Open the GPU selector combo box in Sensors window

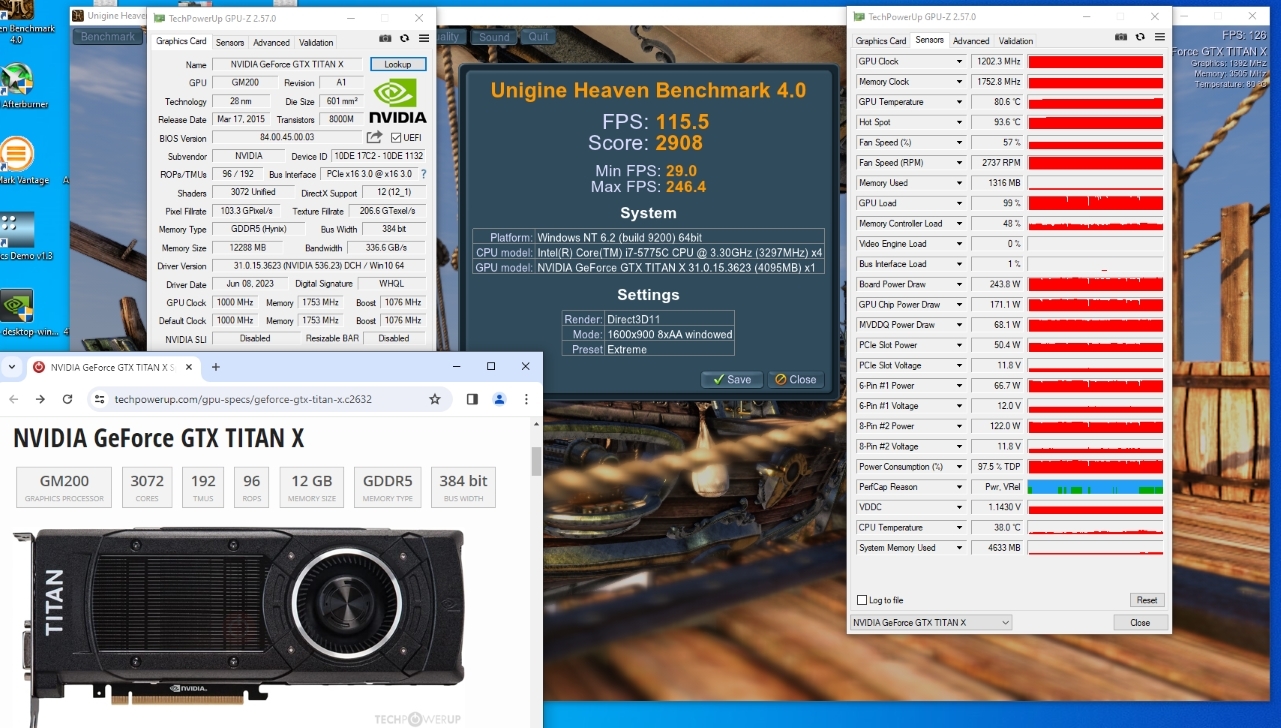pos(931,622)
